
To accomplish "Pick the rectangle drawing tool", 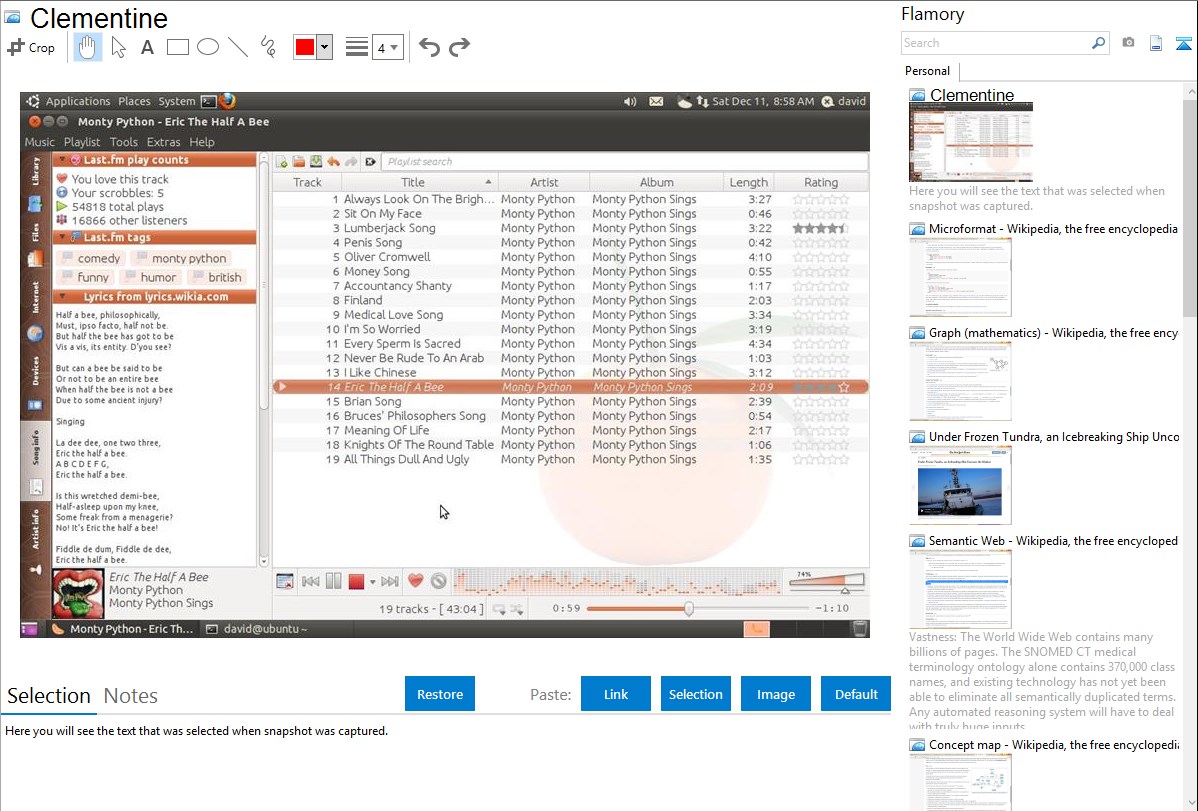I will pyautogui.click(x=177, y=47).
